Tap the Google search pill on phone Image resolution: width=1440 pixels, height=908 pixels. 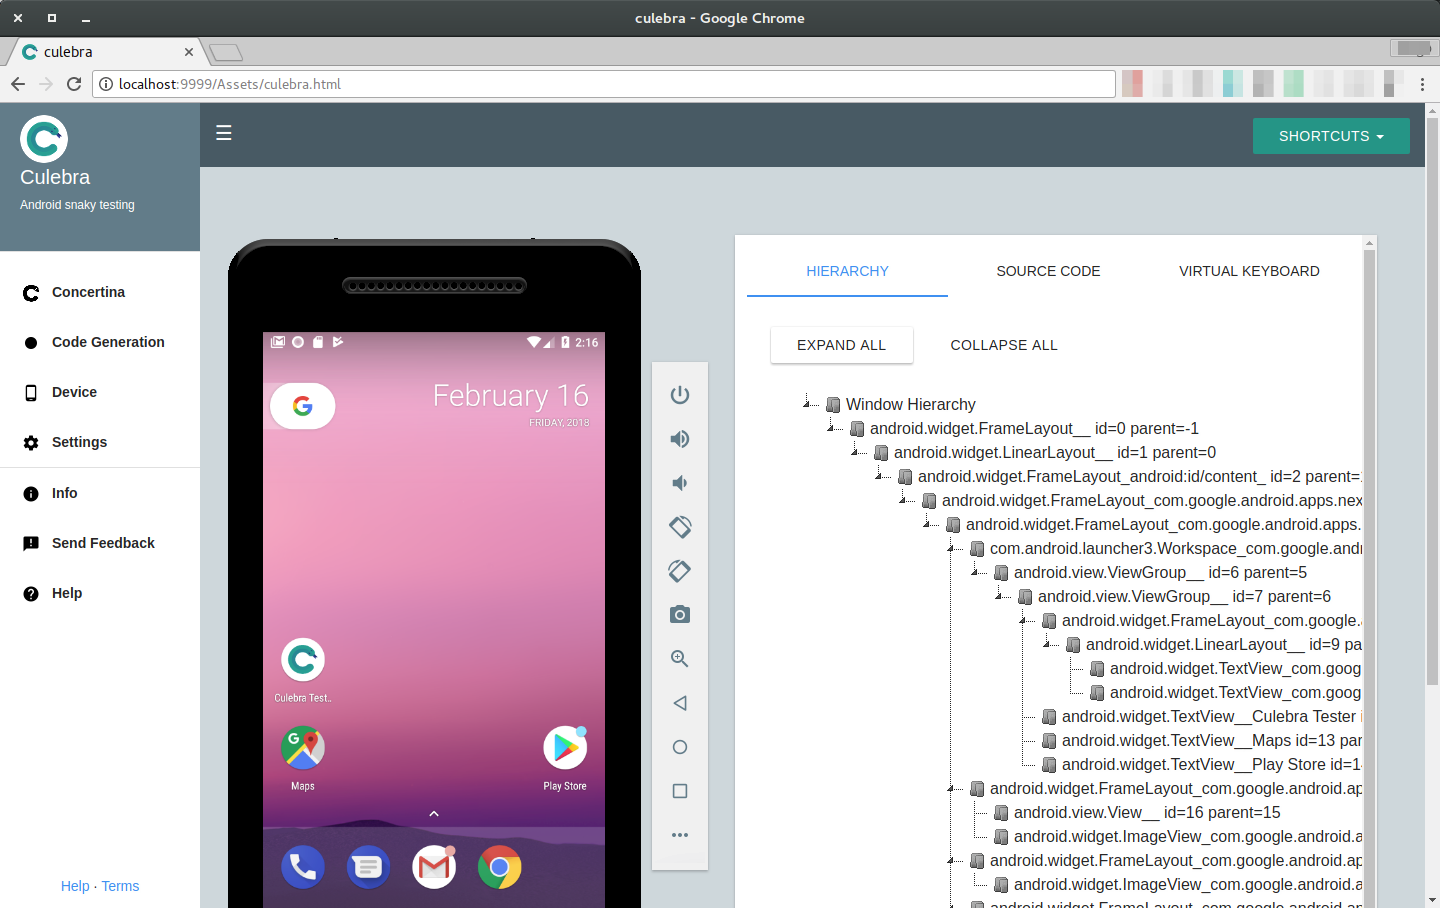coord(303,406)
